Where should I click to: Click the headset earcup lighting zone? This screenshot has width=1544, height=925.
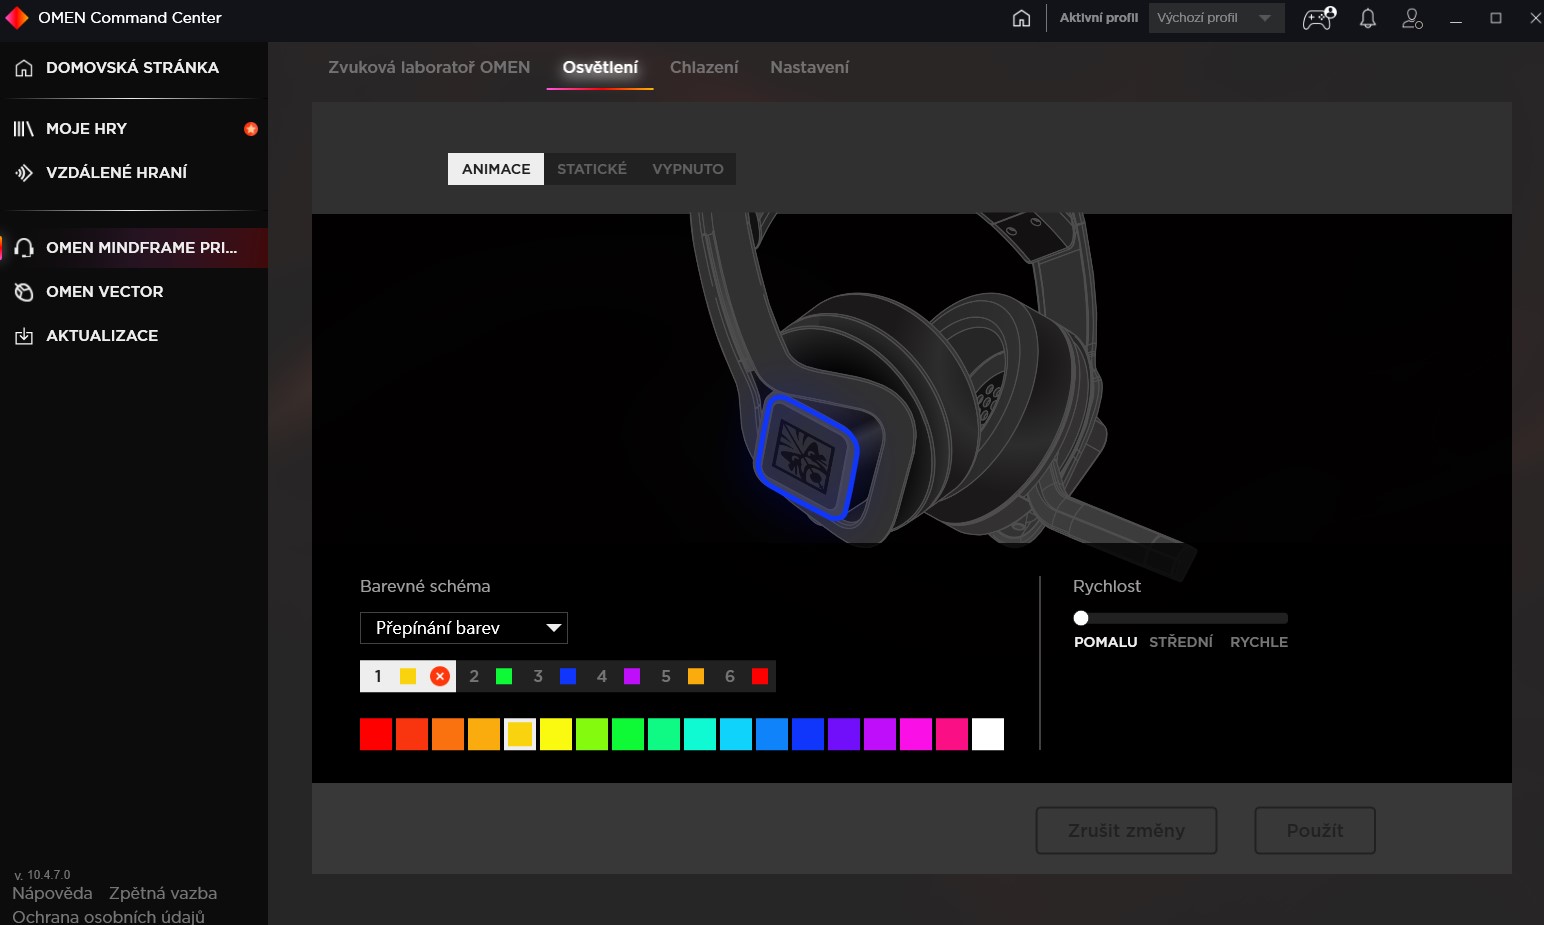point(806,458)
